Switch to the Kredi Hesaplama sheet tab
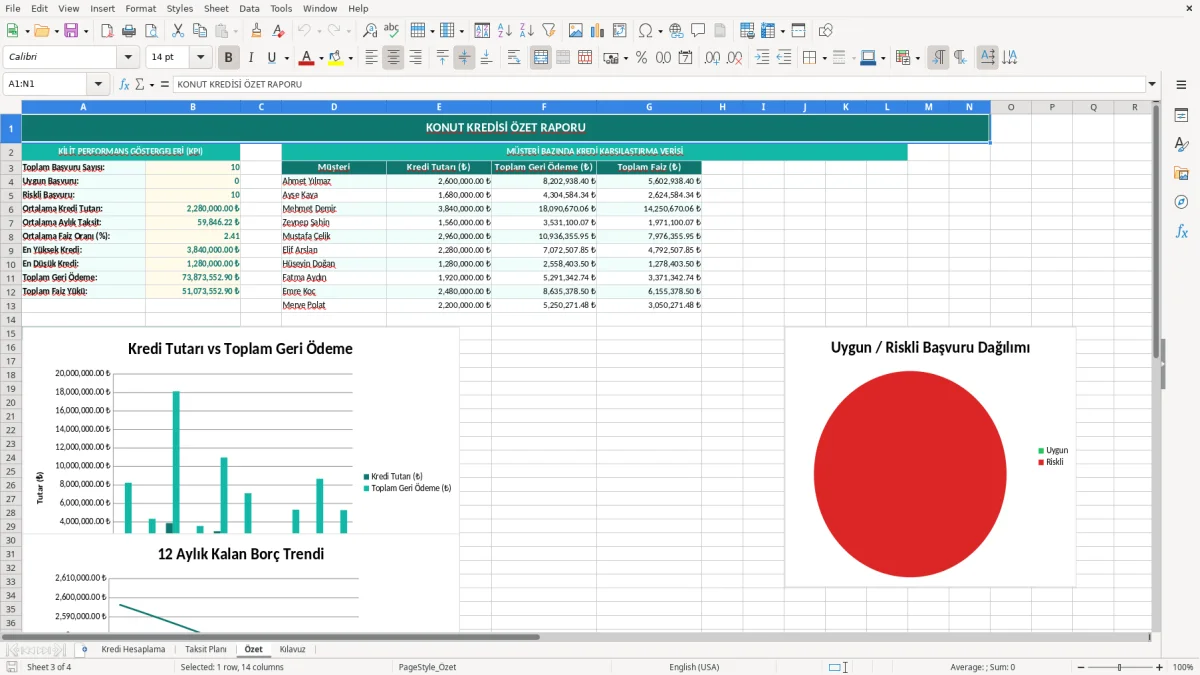 pyautogui.click(x=133, y=649)
